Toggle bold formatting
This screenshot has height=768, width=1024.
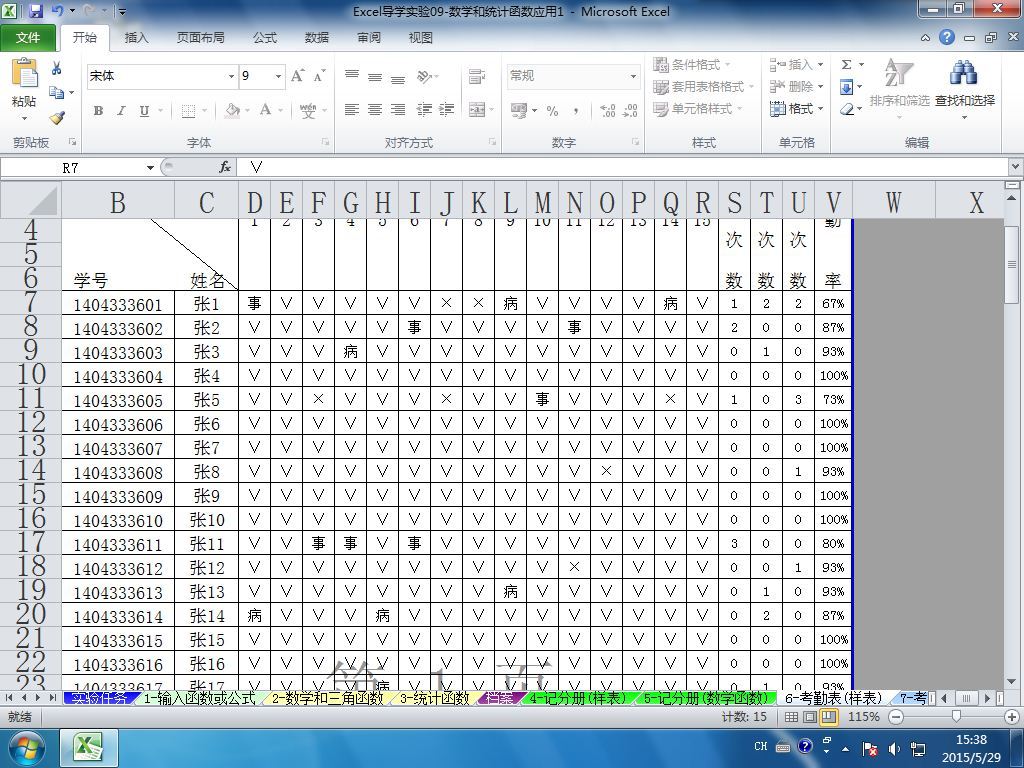(99, 110)
